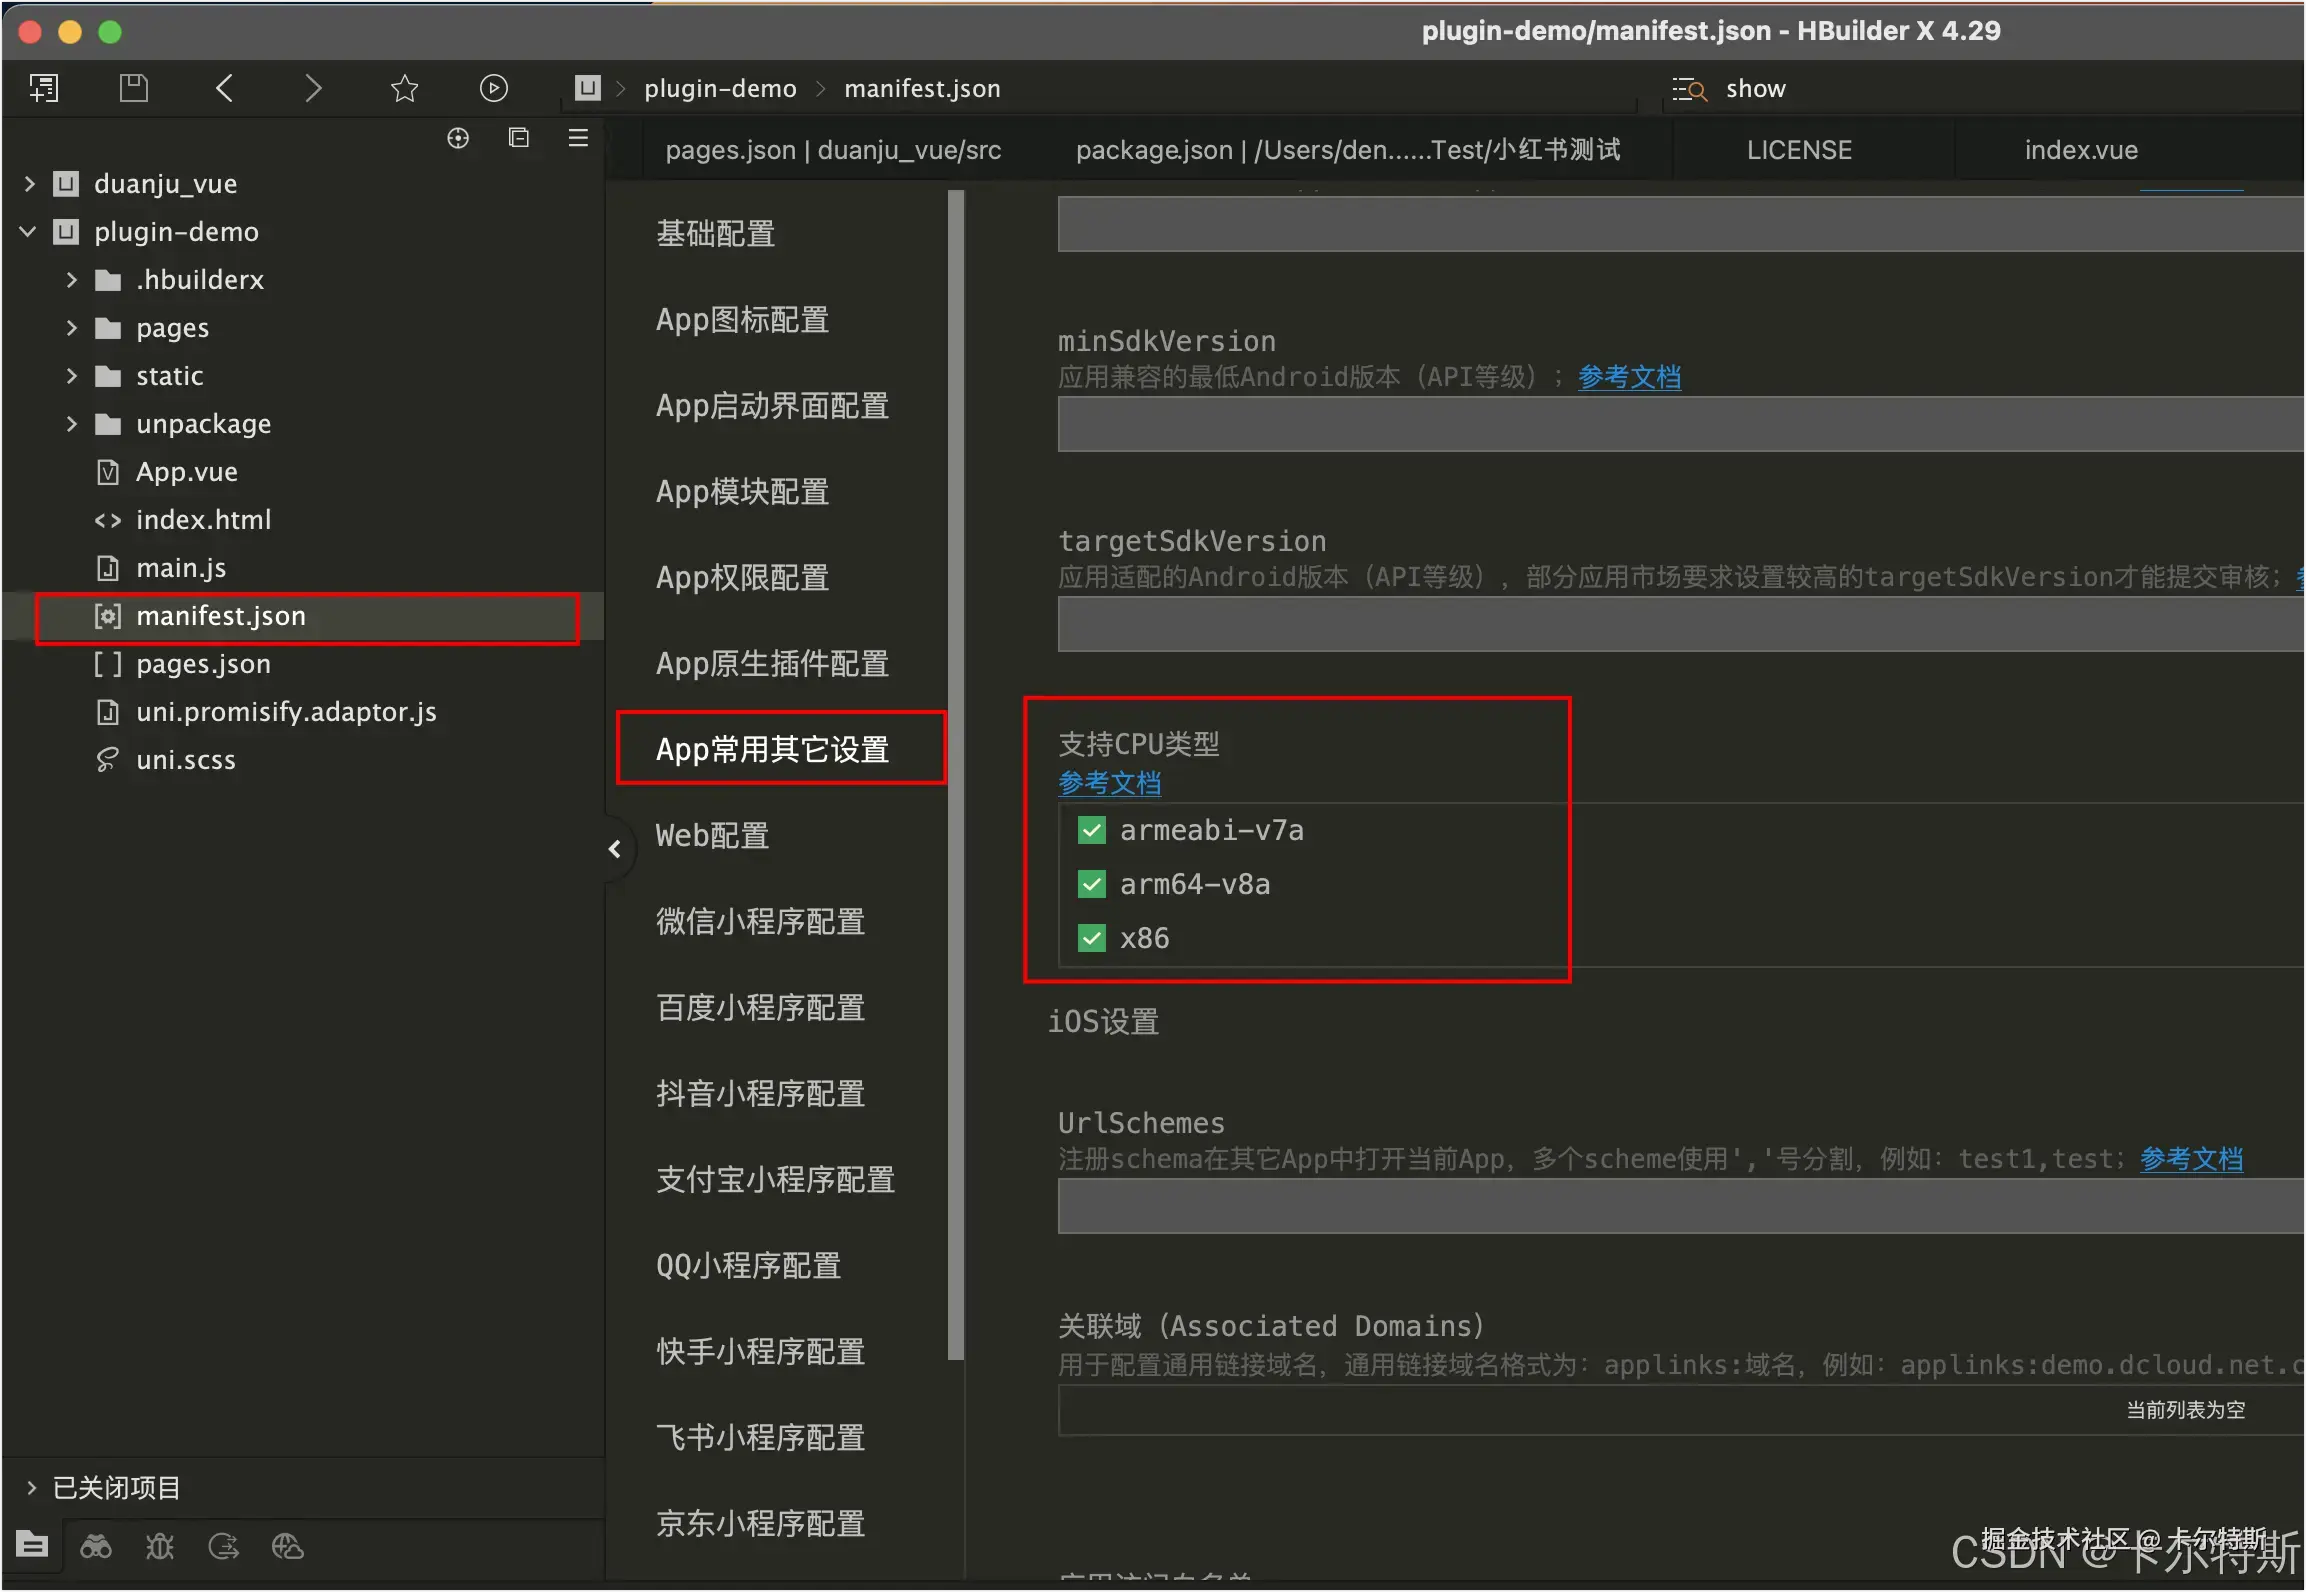
Task: Click the minSdkVersion input field
Action: tap(1680, 424)
